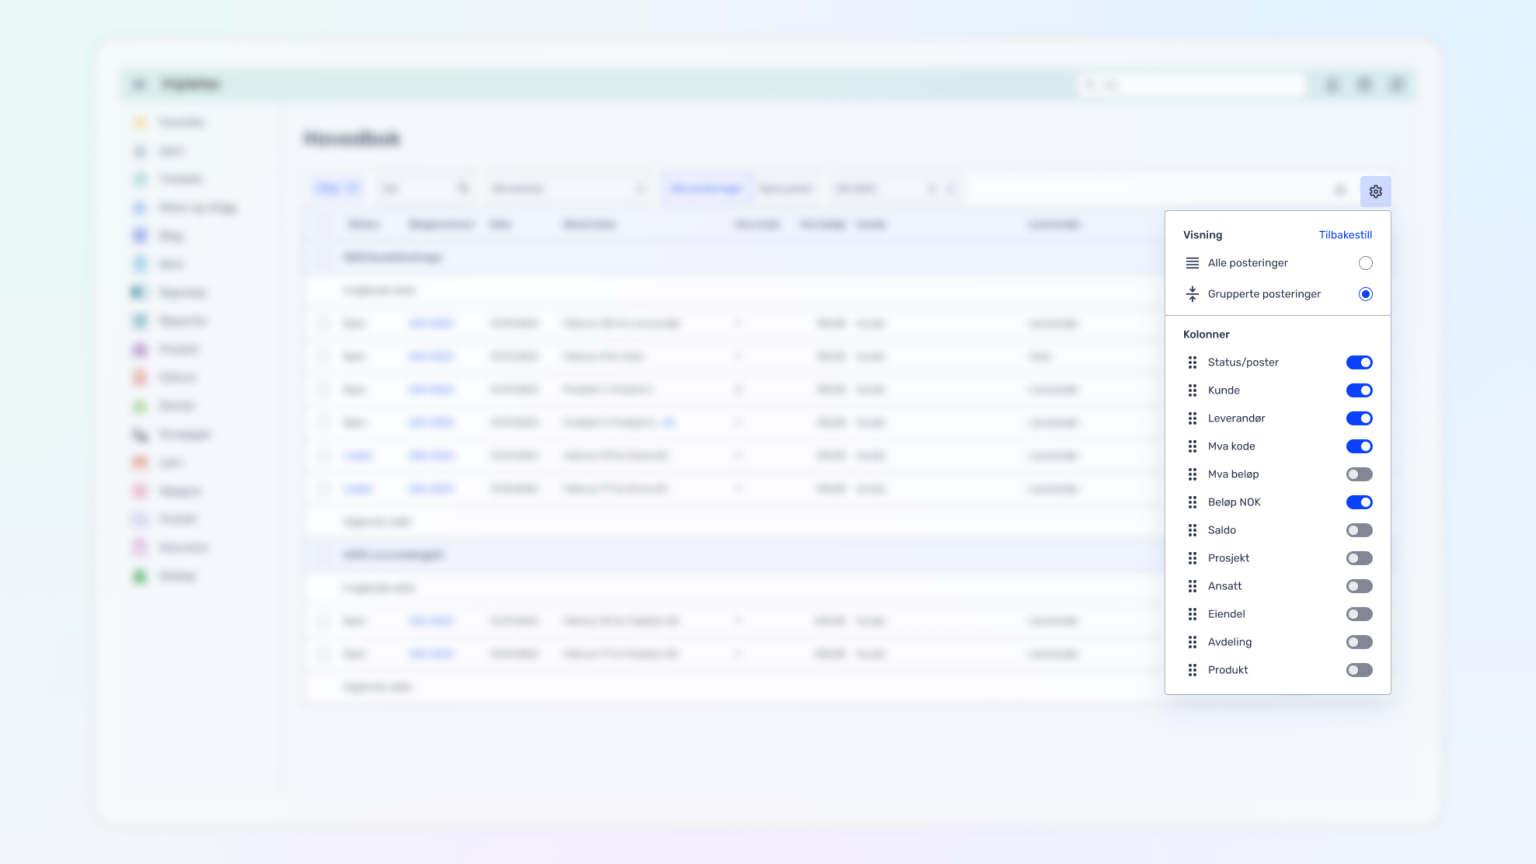Click the collapse icon beside Grupperte posteringer
The height and width of the screenshot is (864, 1536).
(1192, 294)
